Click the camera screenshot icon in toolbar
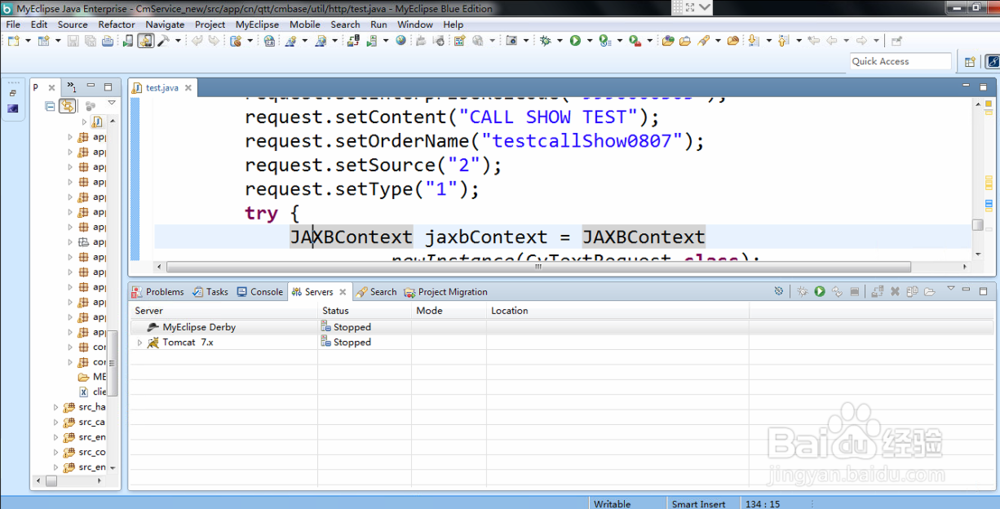Image resolution: width=1000 pixels, height=509 pixels. tap(511, 40)
